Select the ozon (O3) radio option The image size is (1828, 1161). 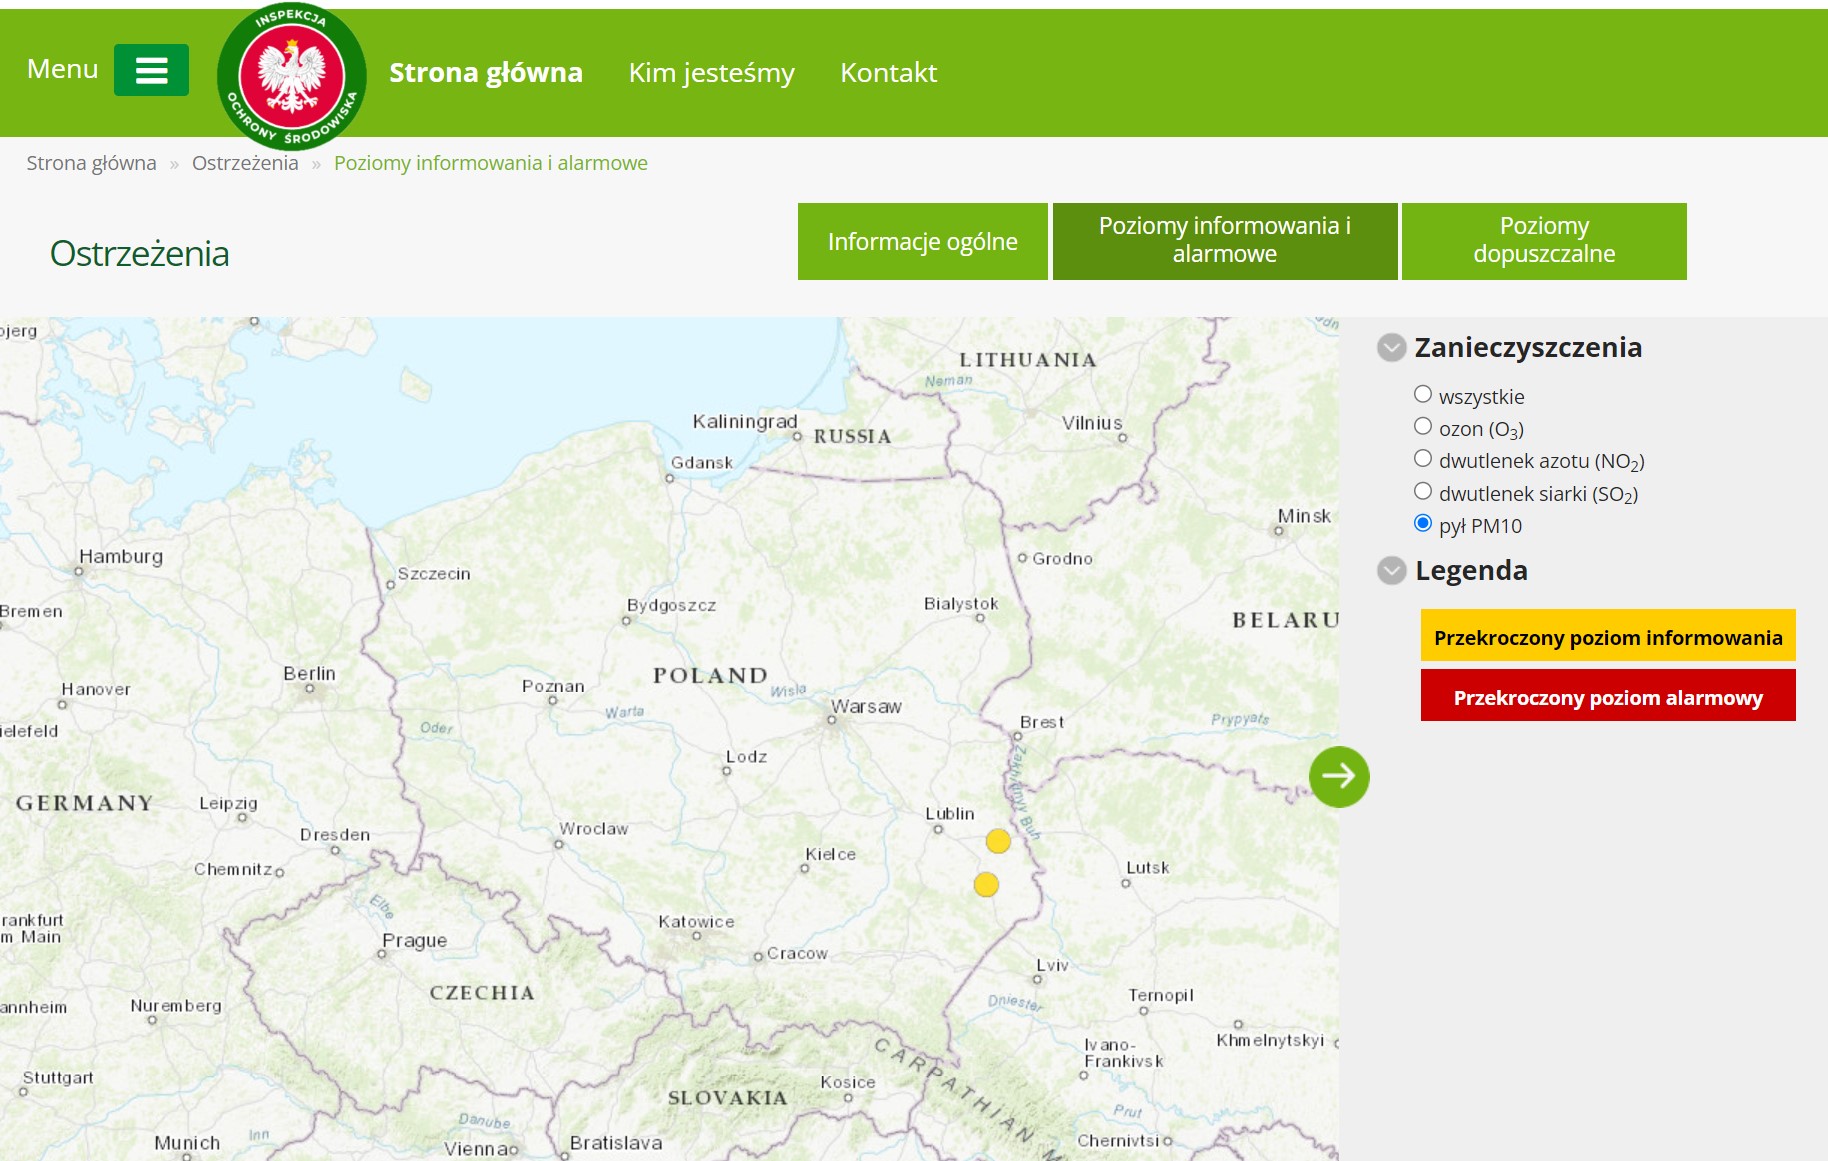(x=1423, y=426)
